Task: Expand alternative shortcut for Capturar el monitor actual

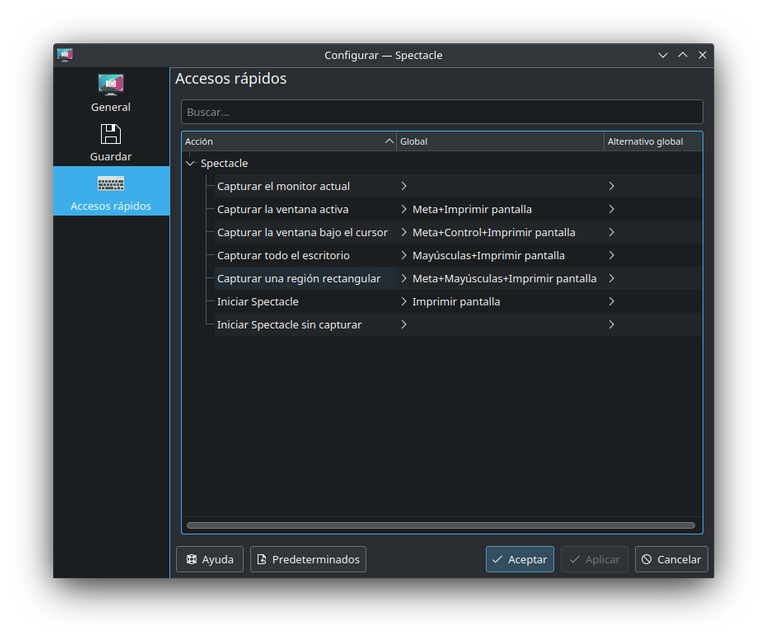Action: 611,186
